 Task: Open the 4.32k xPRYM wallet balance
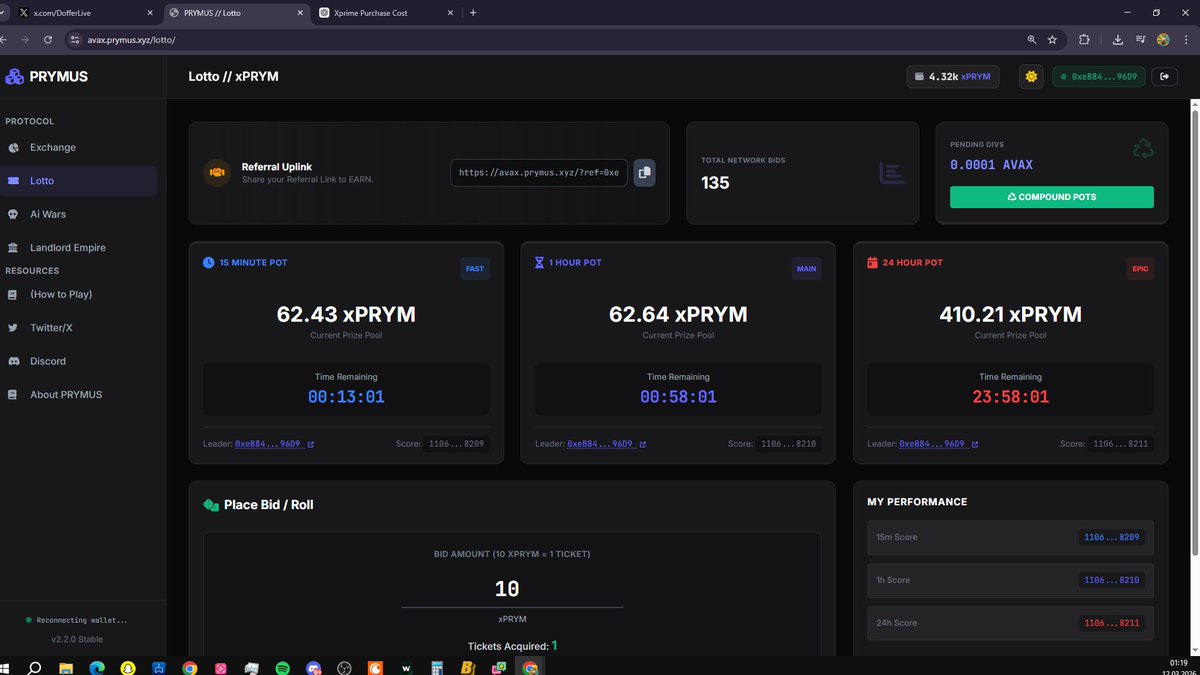pyautogui.click(x=952, y=76)
